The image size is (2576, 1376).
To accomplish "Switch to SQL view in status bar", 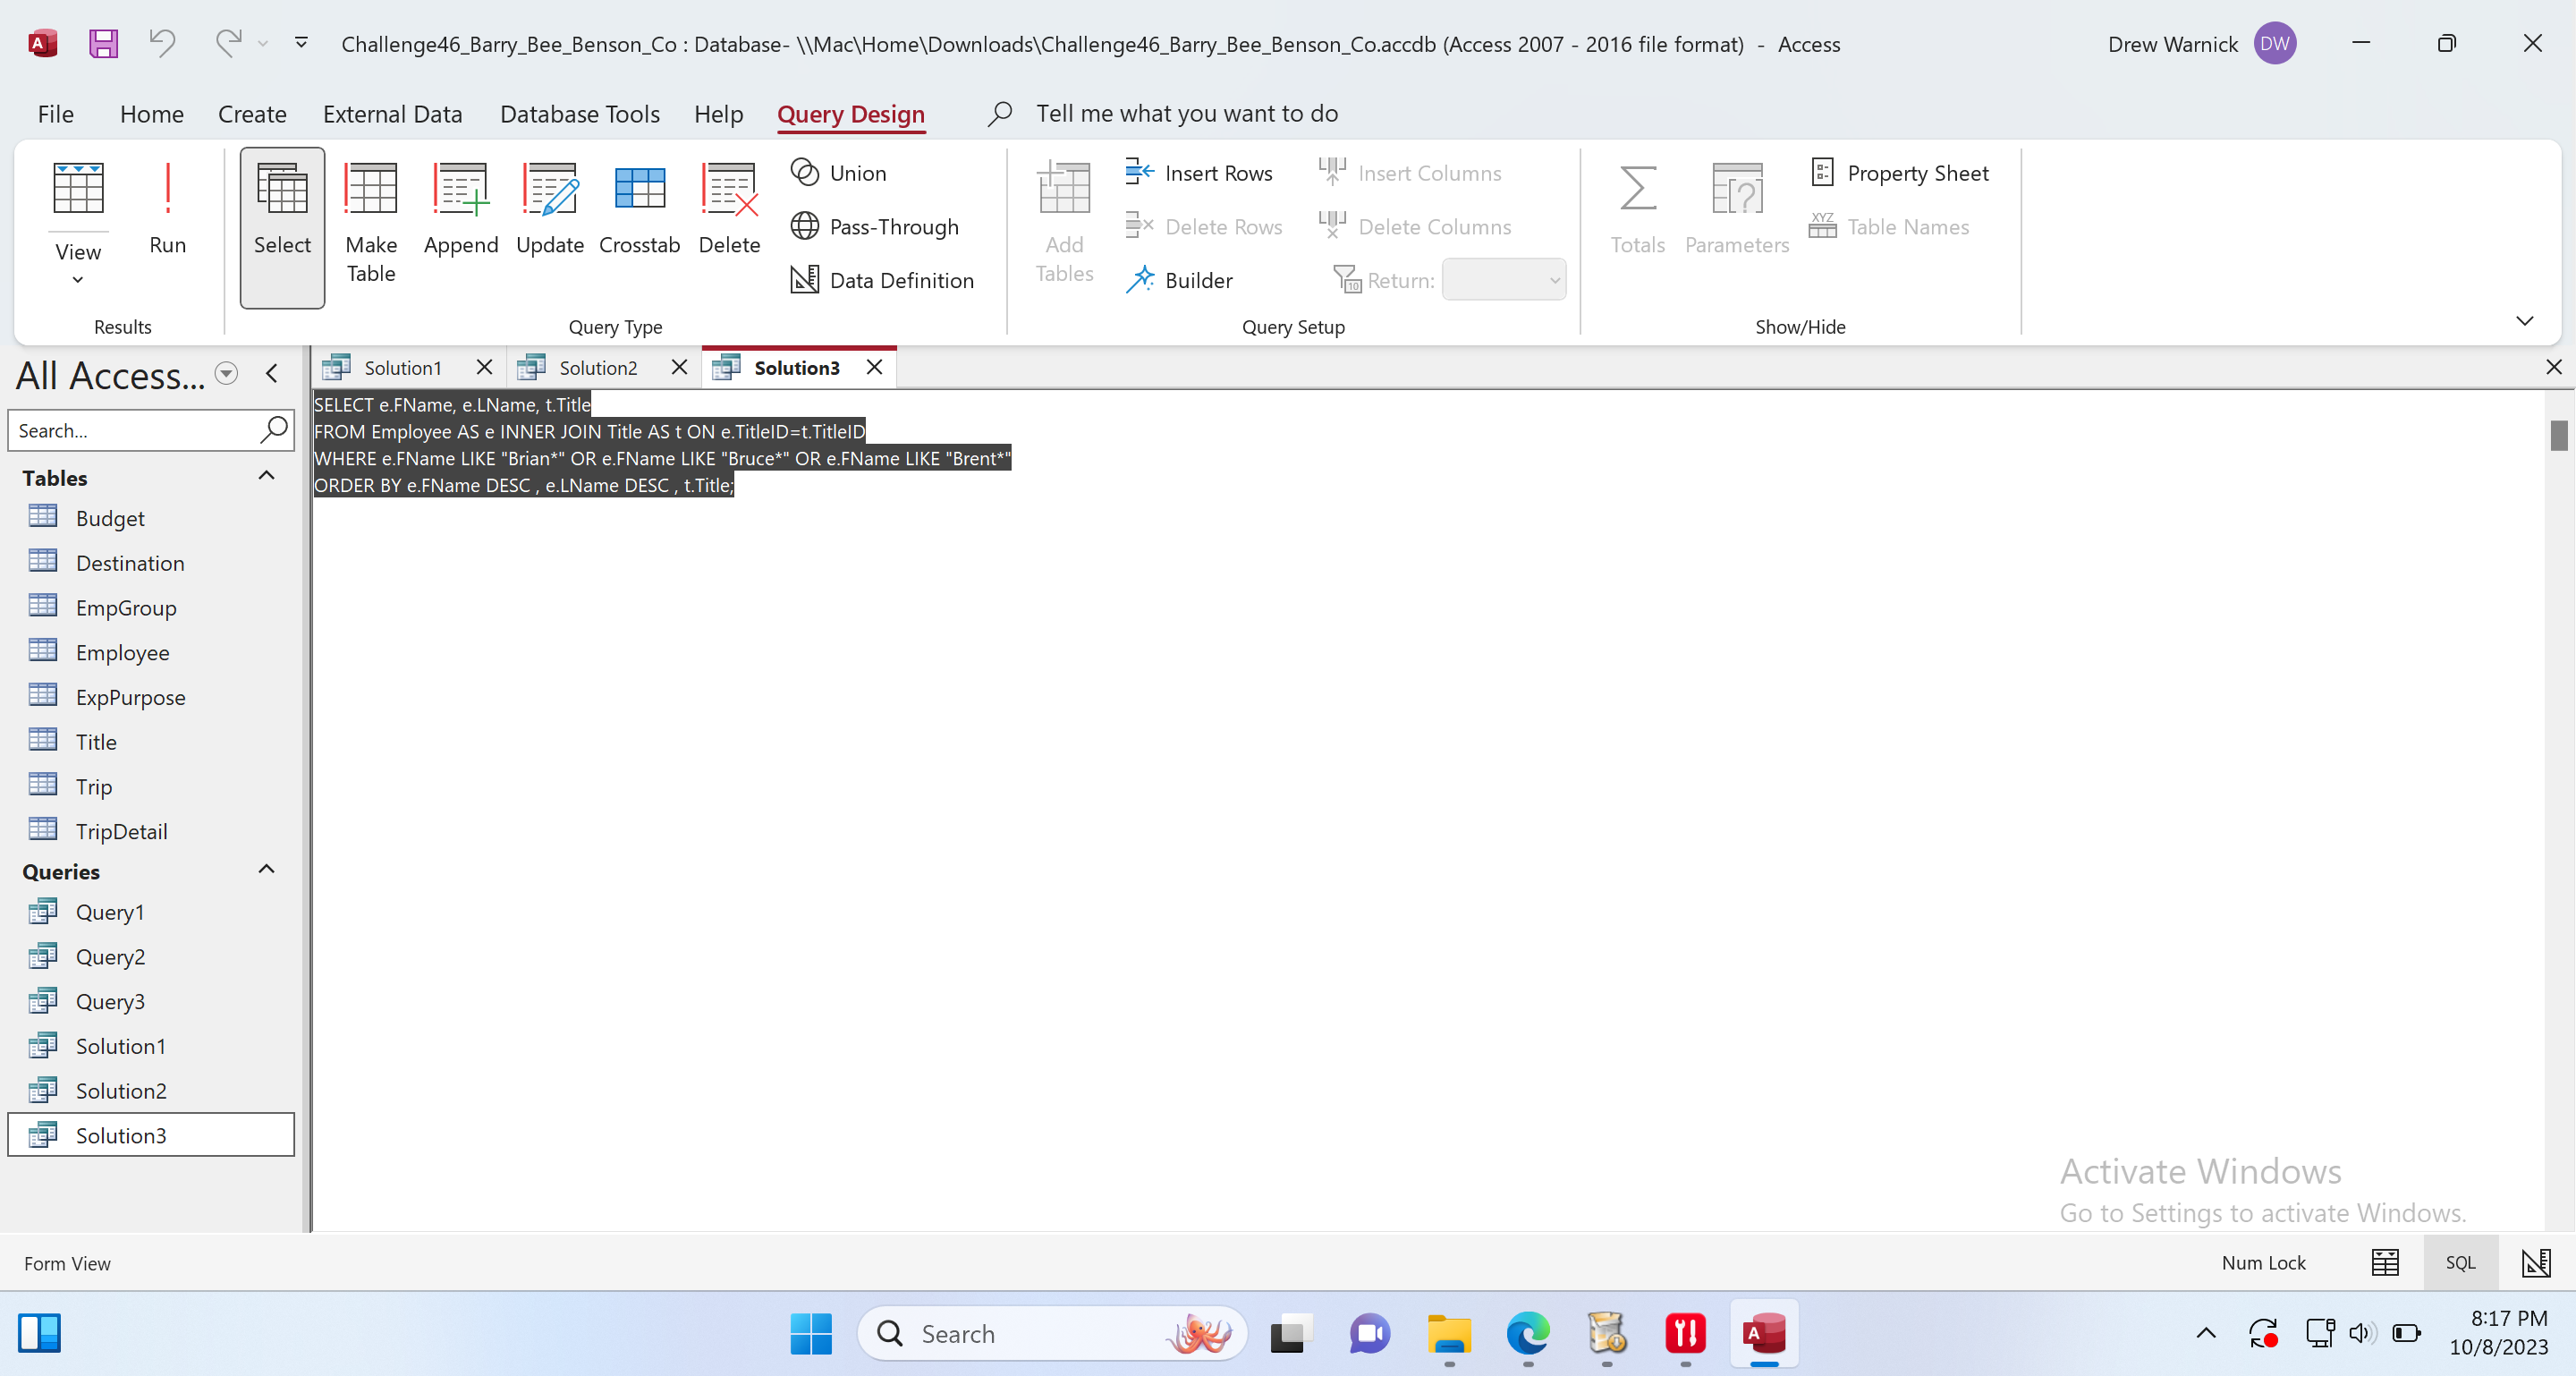I will tap(2459, 1263).
